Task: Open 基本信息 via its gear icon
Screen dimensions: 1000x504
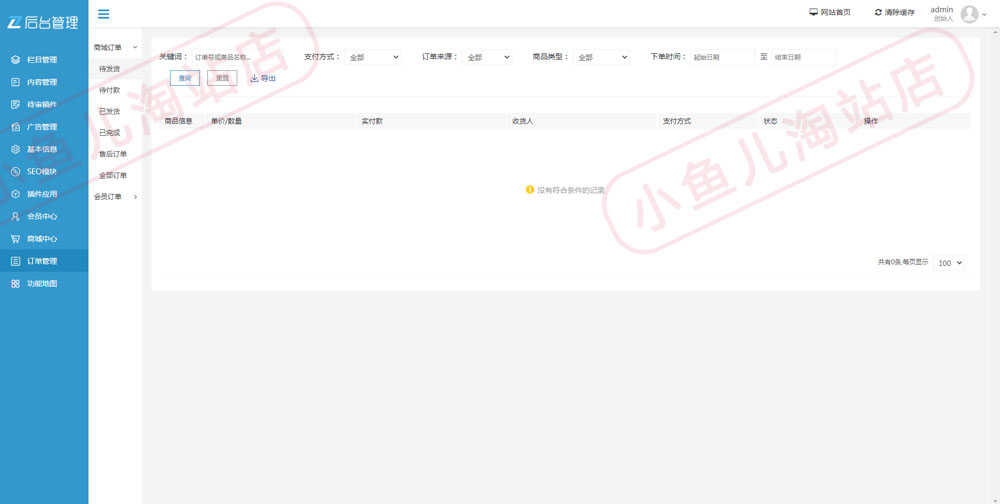Action: (16, 149)
